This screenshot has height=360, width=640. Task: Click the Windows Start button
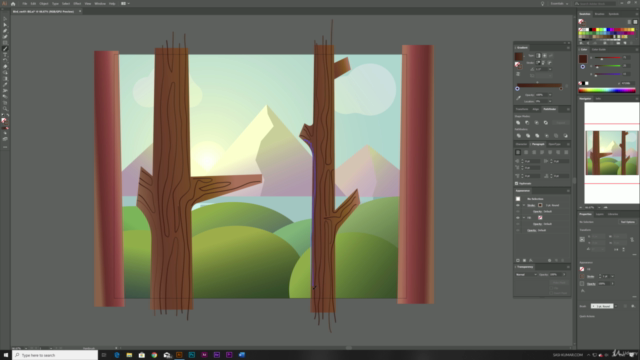[6, 355]
